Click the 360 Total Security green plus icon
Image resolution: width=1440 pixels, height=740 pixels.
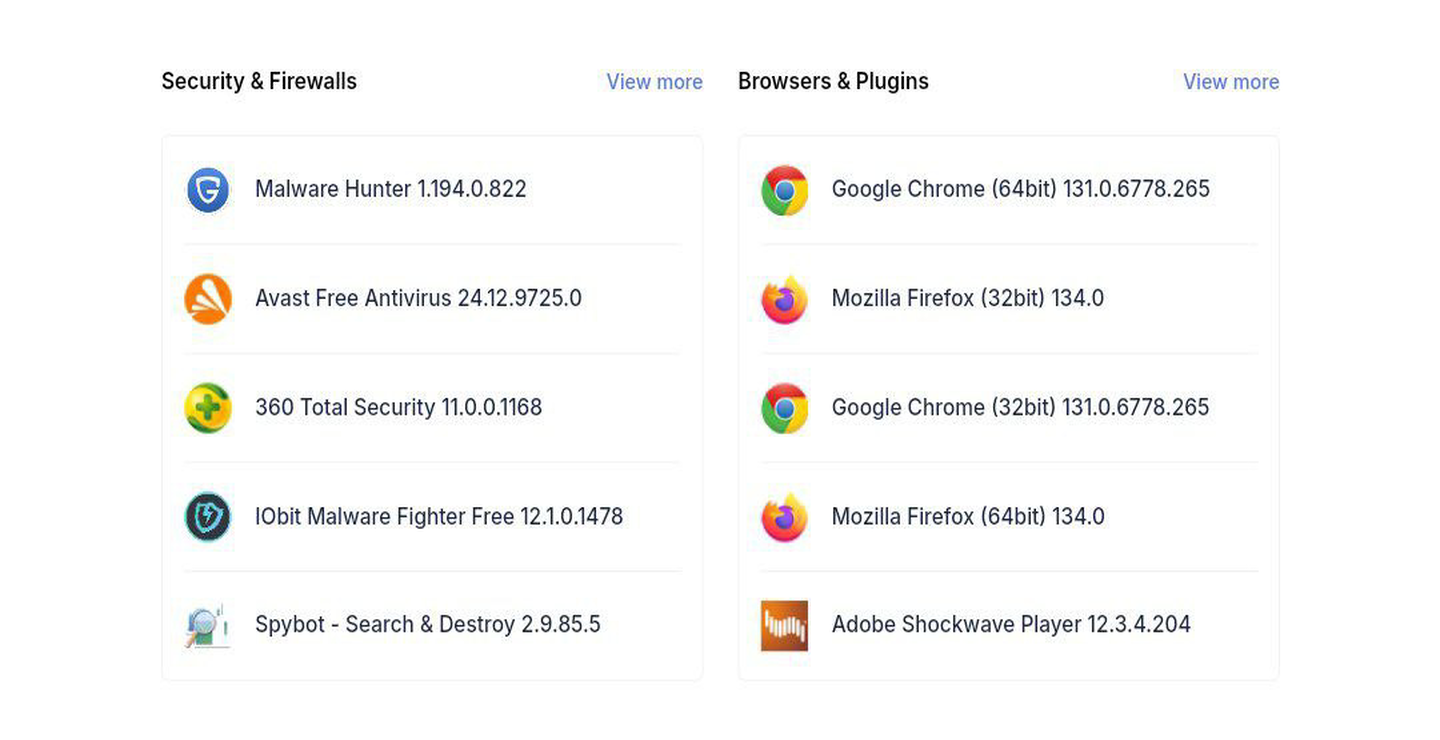tap(208, 407)
